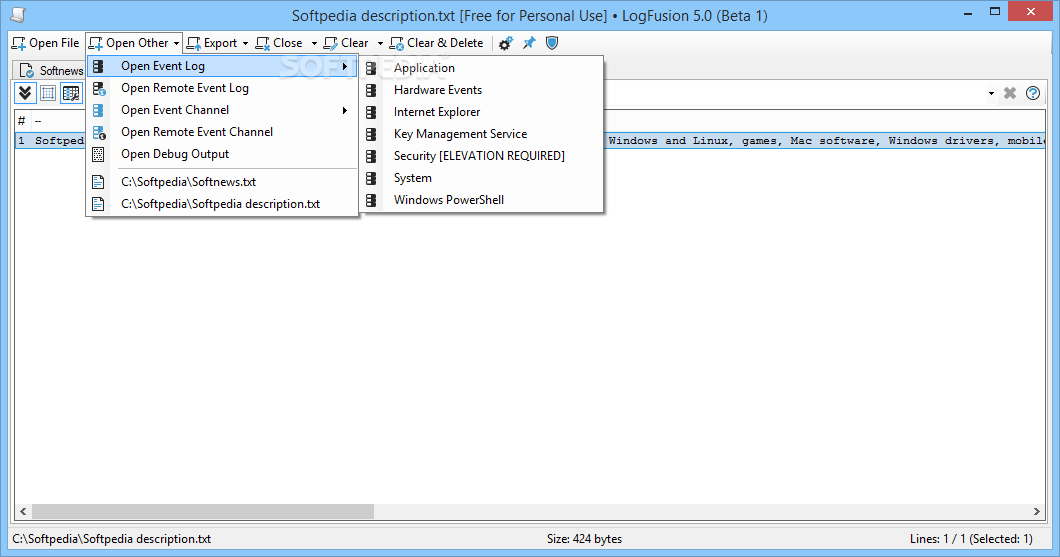Select the Key Management Service log

coord(481,134)
